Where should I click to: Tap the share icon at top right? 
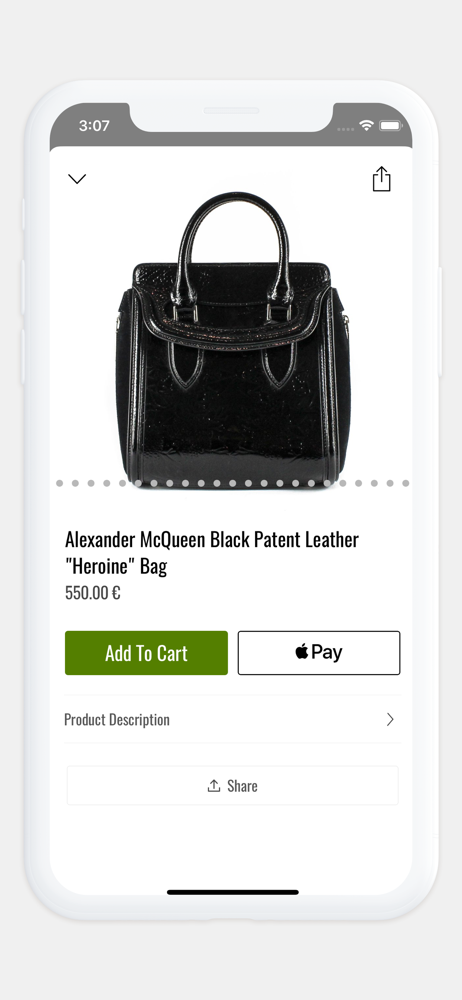point(381,179)
